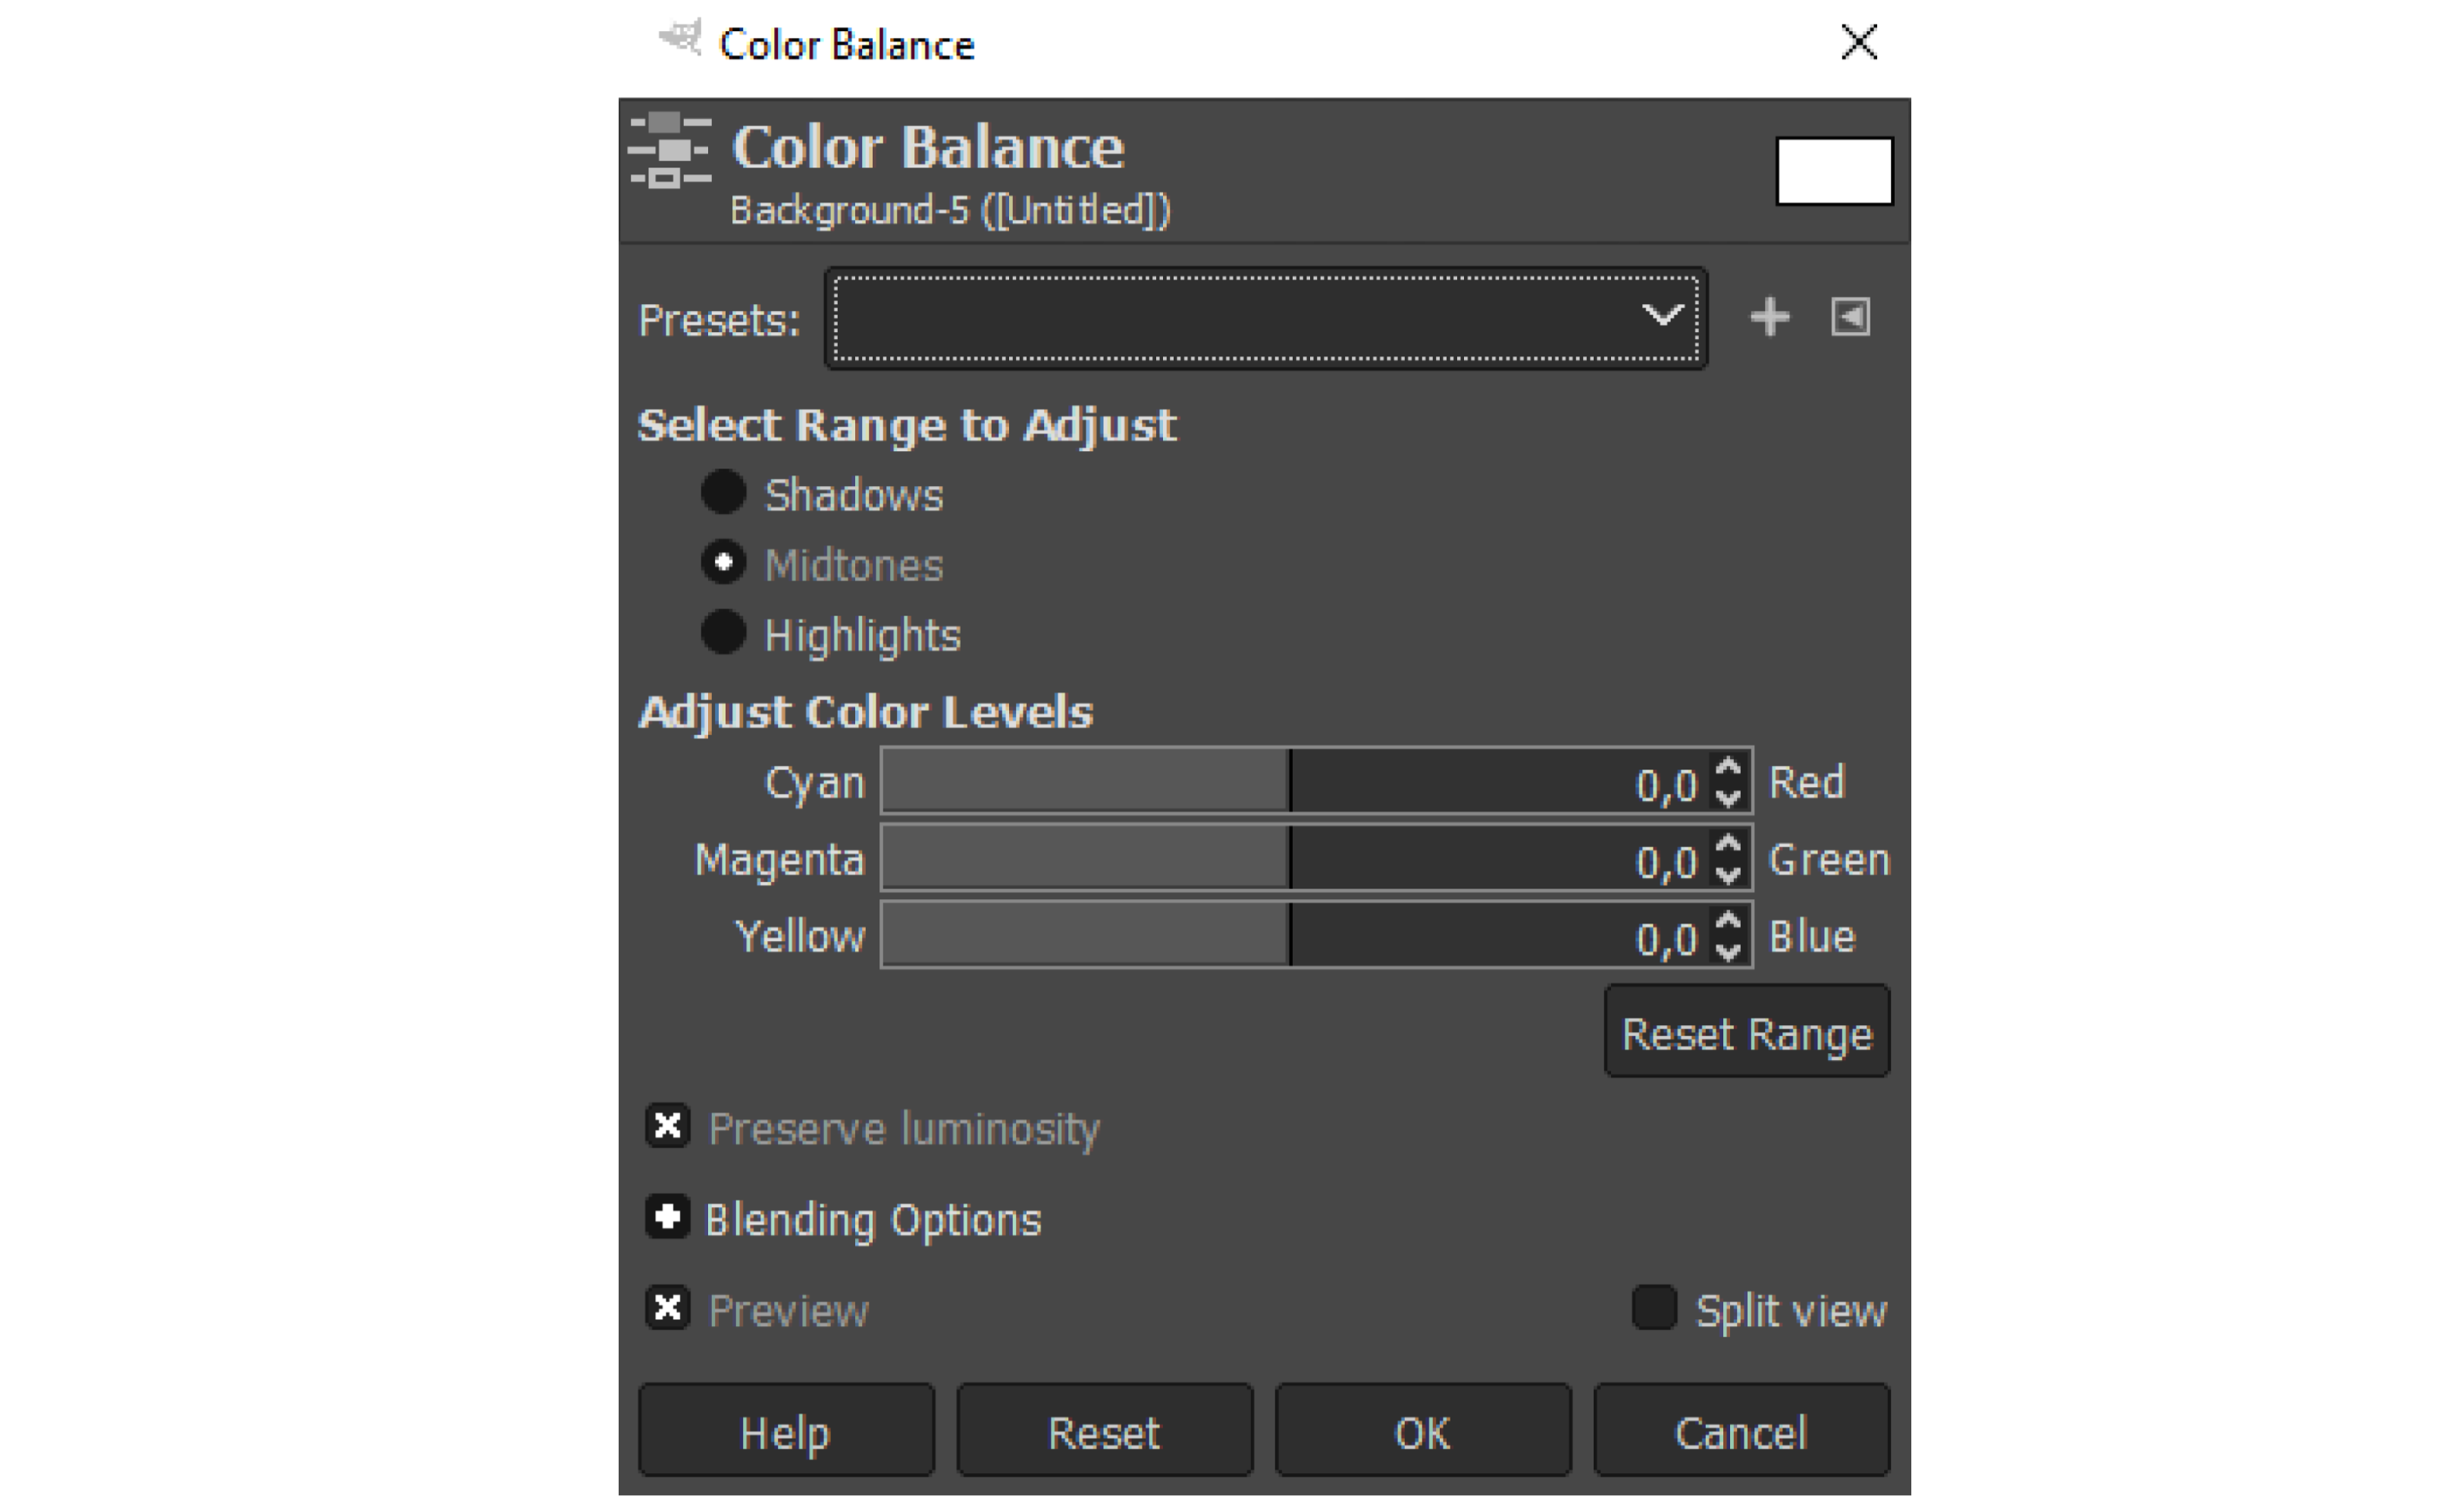Close the Color Balance dialog window
This screenshot has height=1496, width=2464.
click(x=1859, y=42)
